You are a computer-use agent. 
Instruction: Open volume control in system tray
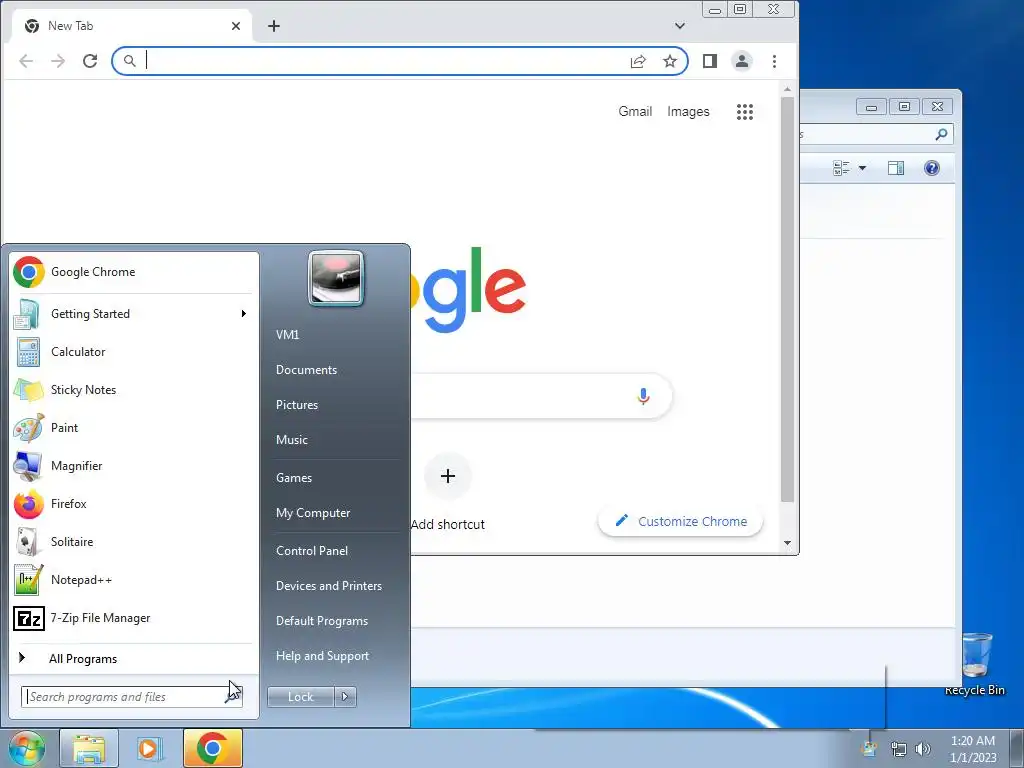(x=923, y=749)
